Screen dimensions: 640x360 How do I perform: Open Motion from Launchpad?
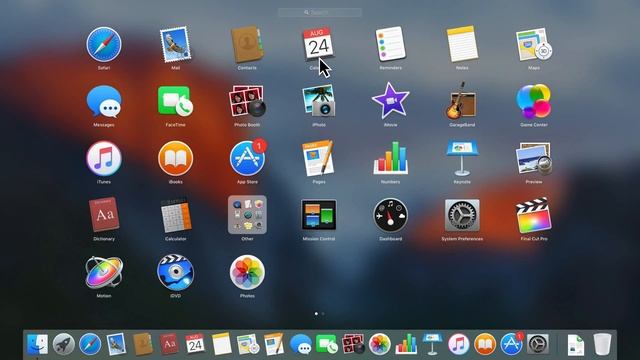tap(104, 272)
